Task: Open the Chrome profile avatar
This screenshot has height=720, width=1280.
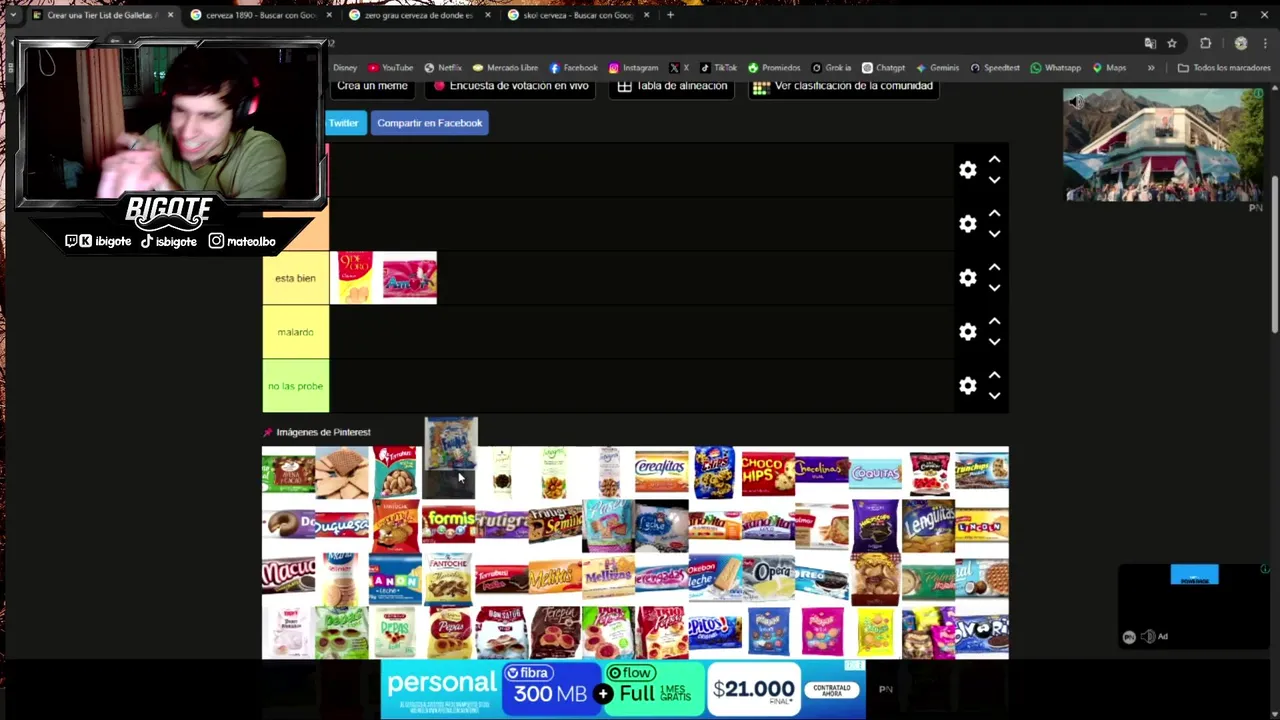Action: coord(1241,43)
